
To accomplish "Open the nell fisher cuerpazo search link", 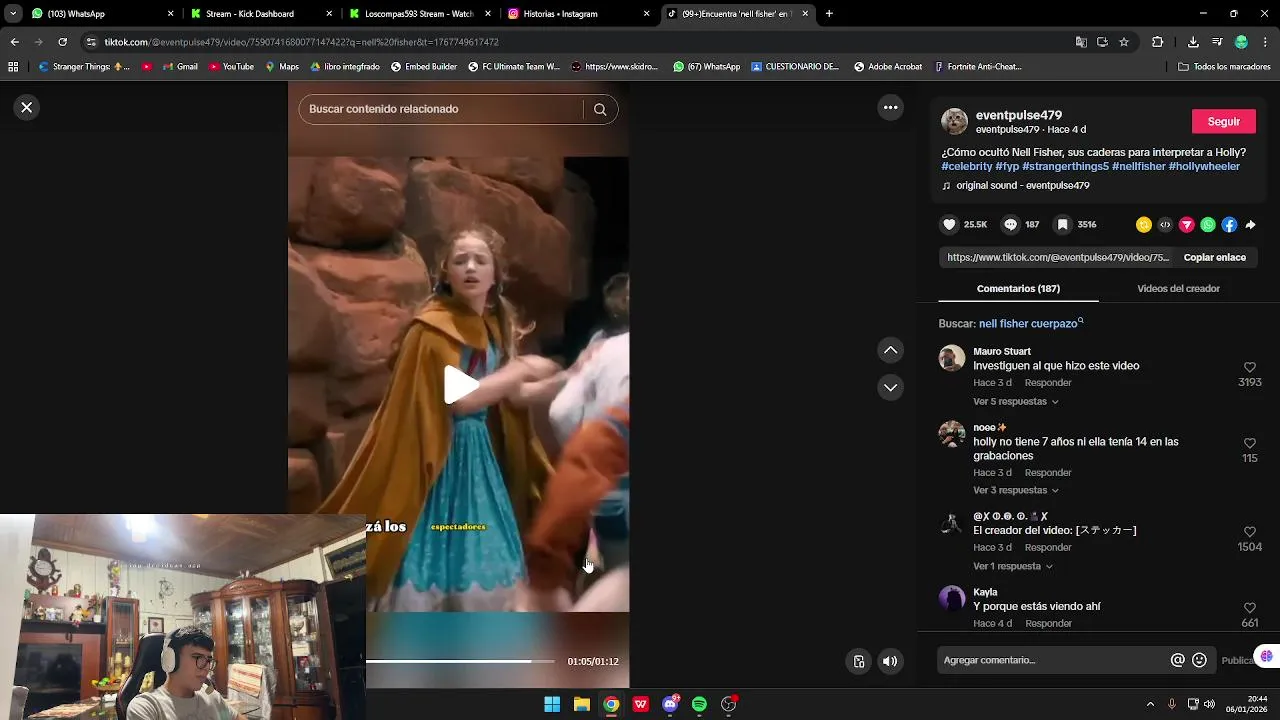I will point(1030,324).
